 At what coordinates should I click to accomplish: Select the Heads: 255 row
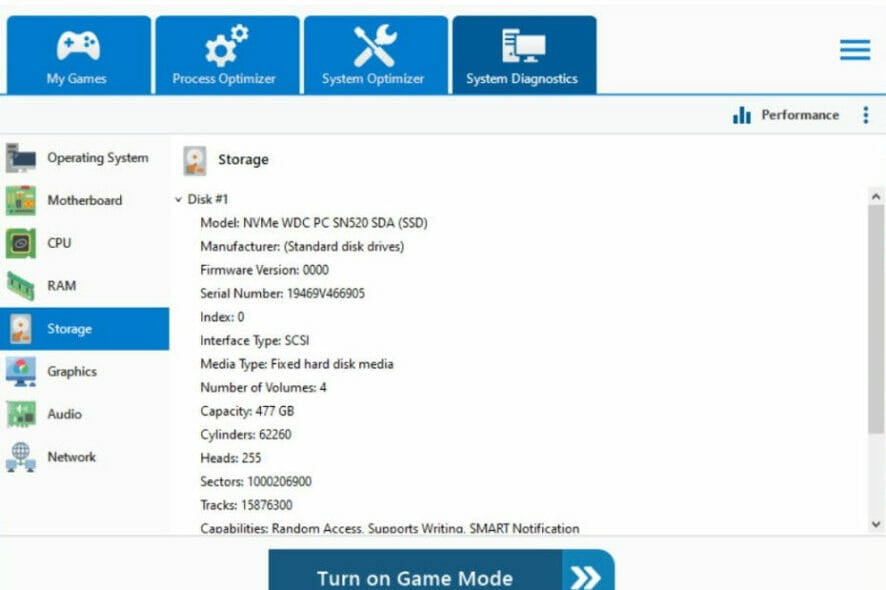click(x=231, y=458)
